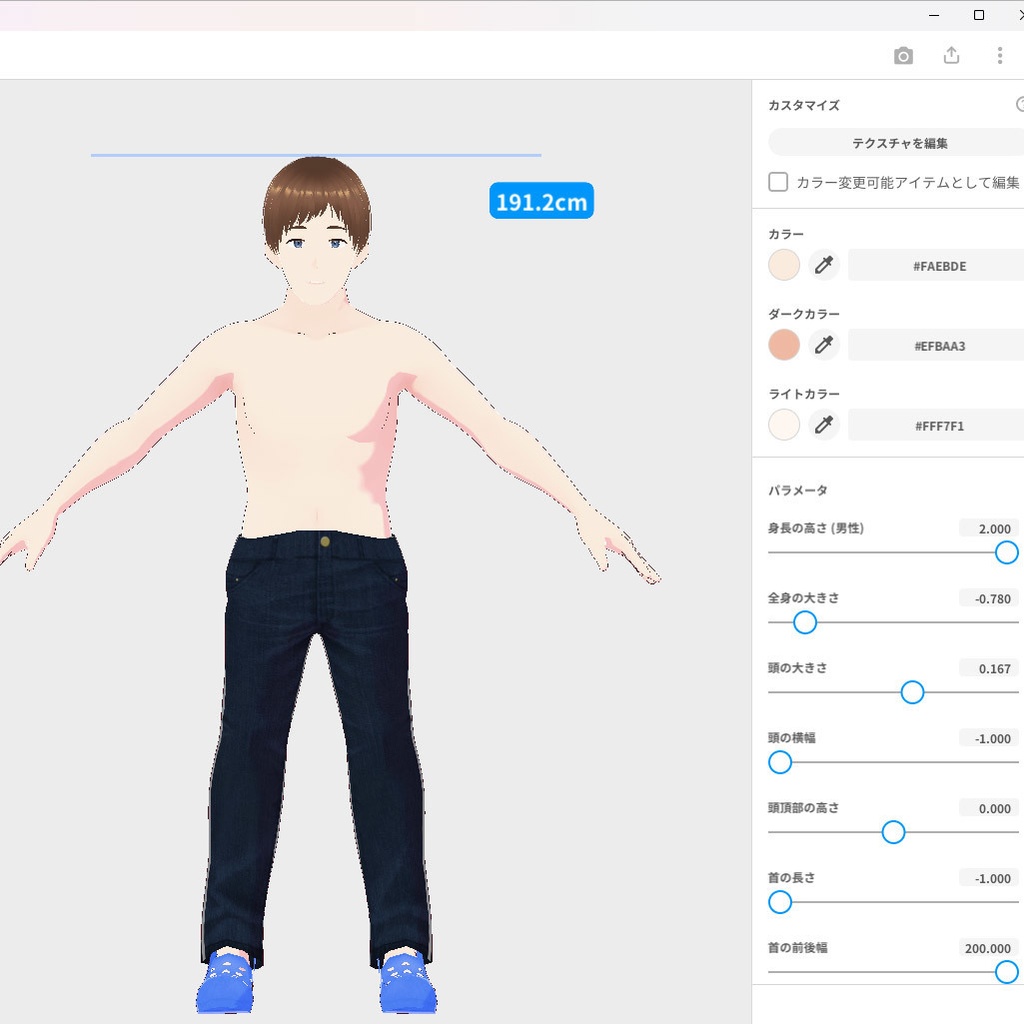Click the 頭の横幅 slider handle
The width and height of the screenshot is (1024, 1024).
(780, 762)
